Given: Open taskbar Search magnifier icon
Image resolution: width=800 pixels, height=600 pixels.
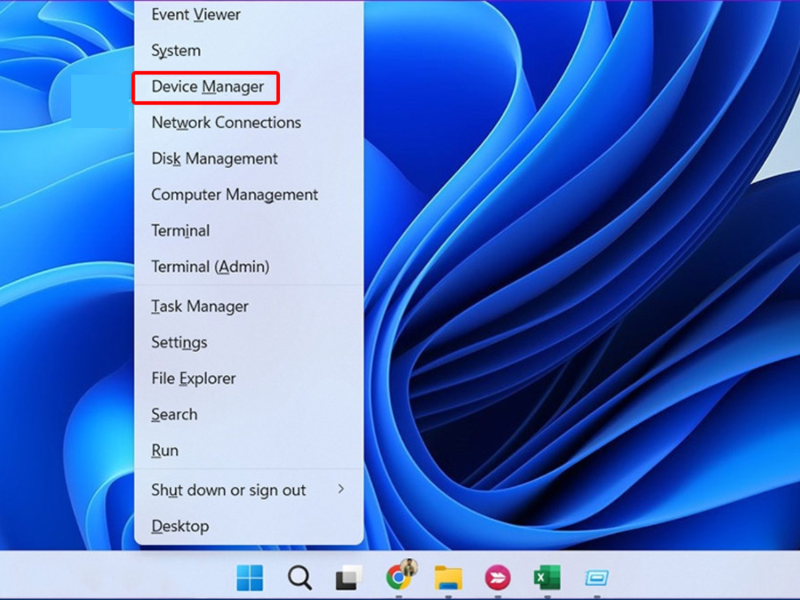Looking at the screenshot, I should point(299,577).
